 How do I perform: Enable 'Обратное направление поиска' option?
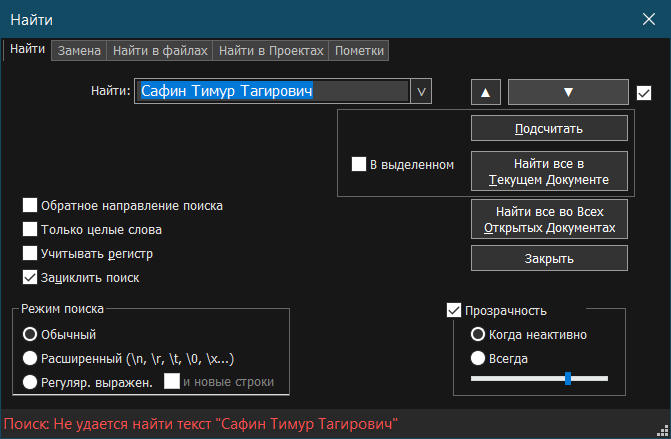30,206
